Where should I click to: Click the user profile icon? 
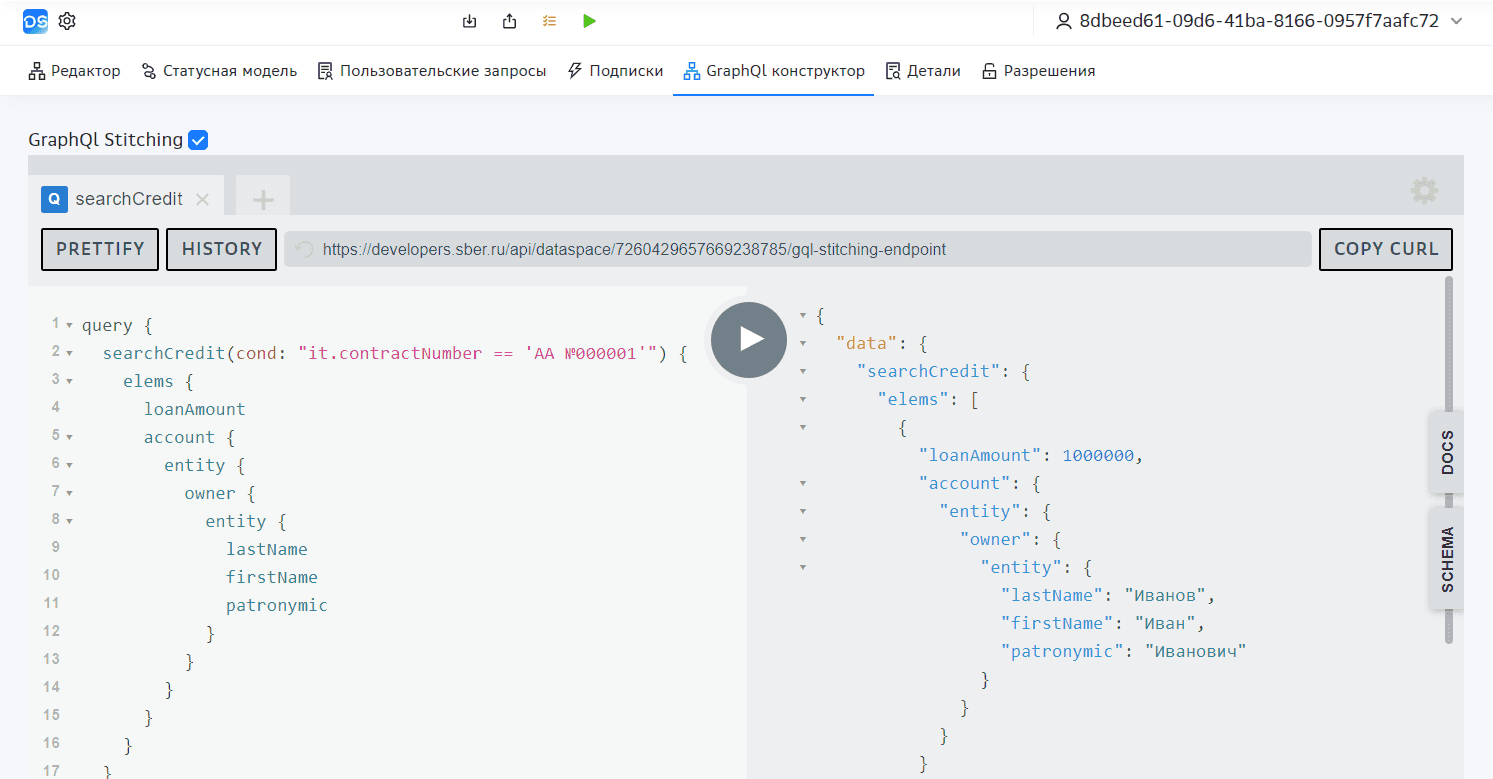[x=1064, y=21]
